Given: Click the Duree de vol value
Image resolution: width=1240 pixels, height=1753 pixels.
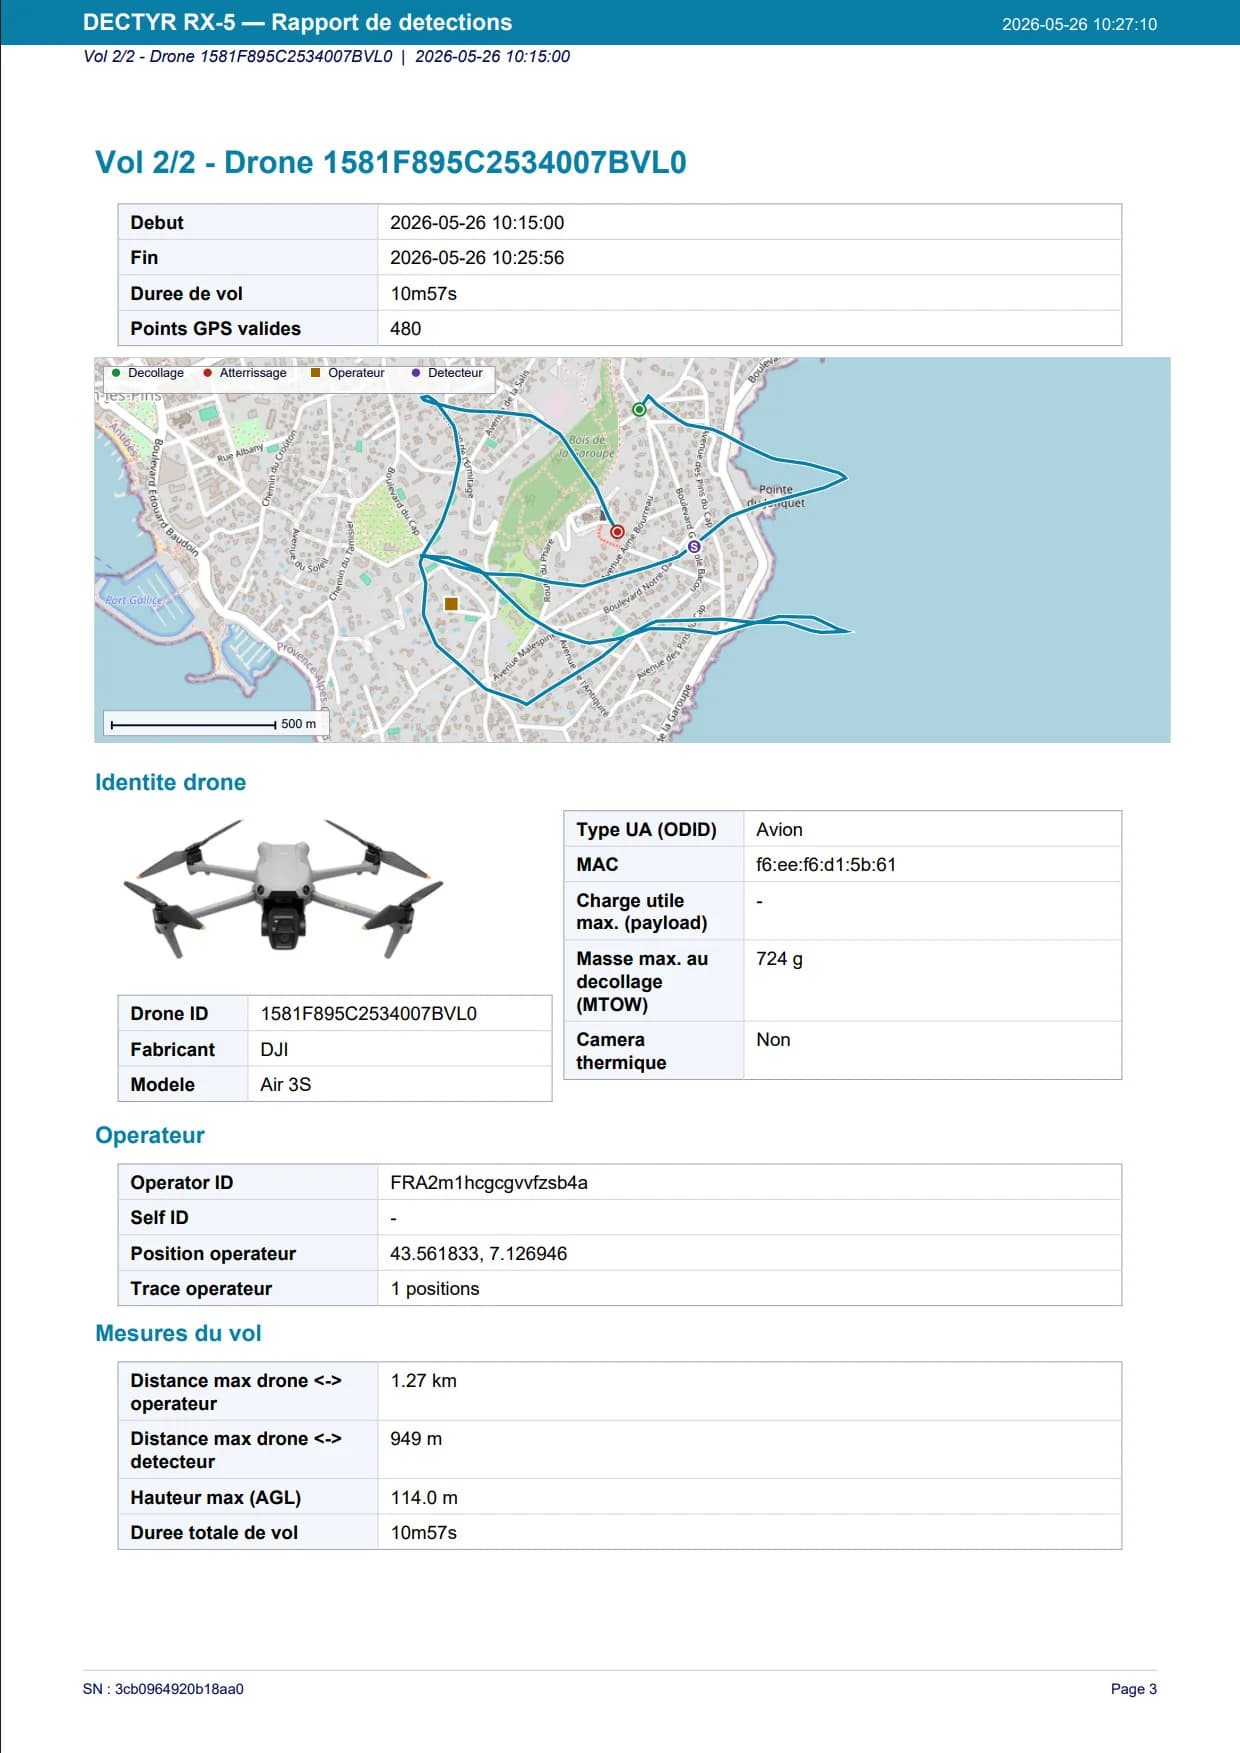Looking at the screenshot, I should (423, 294).
